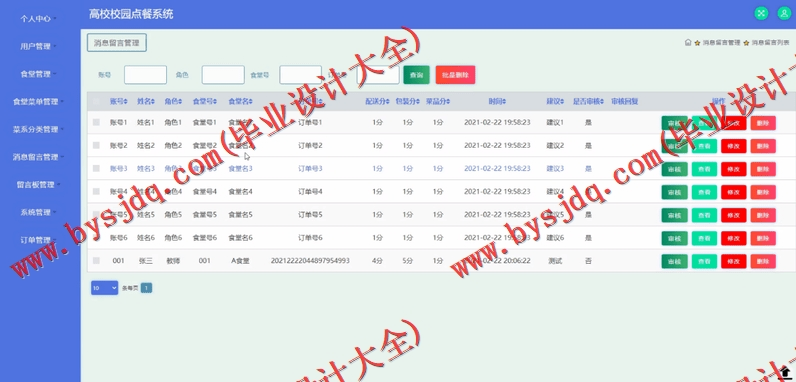Go home via the breadcrumb house icon
Image resolution: width=796 pixels, height=382 pixels.
point(688,43)
